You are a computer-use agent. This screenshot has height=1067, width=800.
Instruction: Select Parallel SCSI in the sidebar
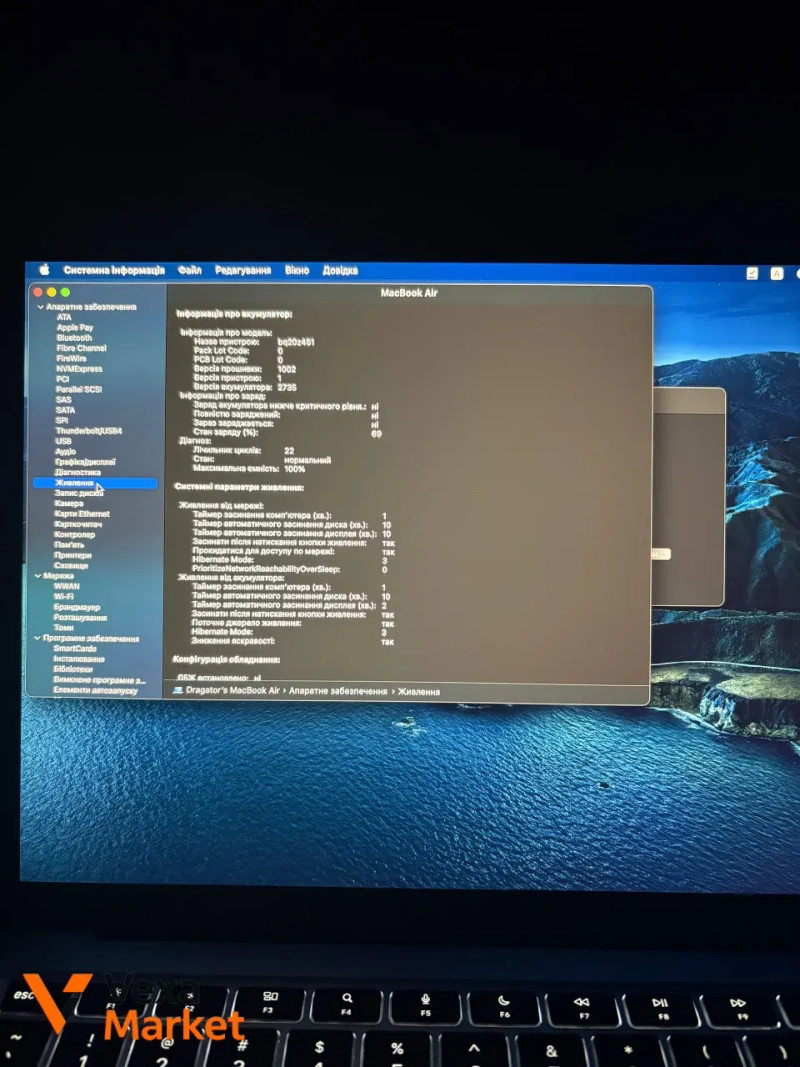tap(79, 389)
